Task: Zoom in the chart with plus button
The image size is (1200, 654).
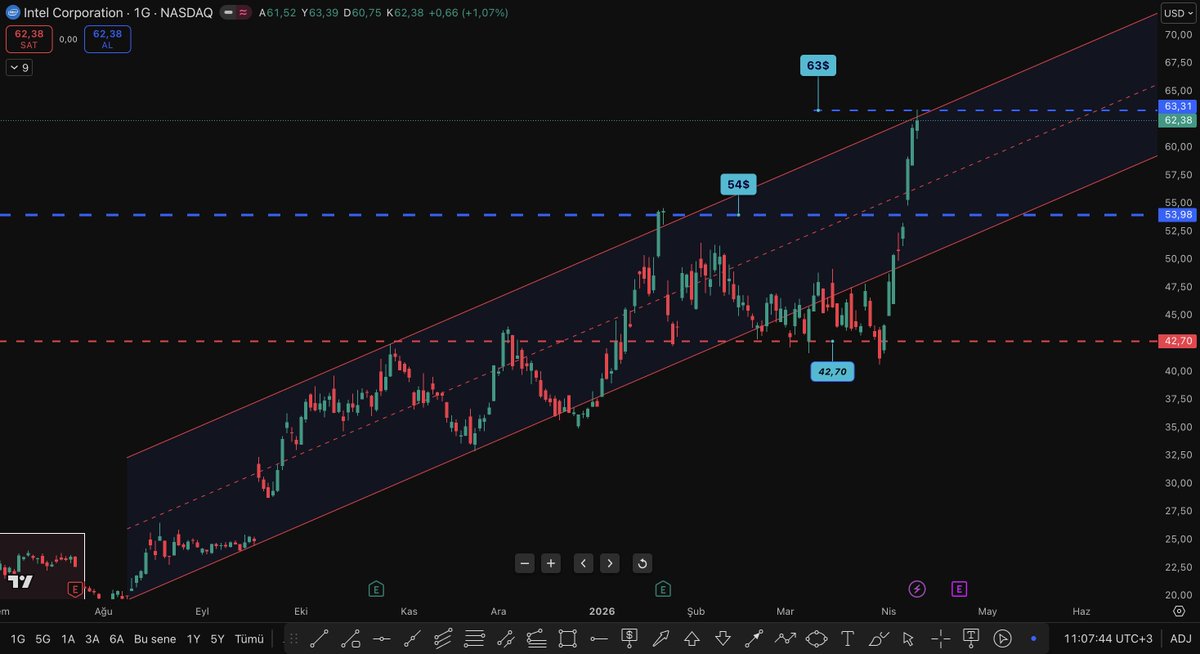Action: click(551, 563)
